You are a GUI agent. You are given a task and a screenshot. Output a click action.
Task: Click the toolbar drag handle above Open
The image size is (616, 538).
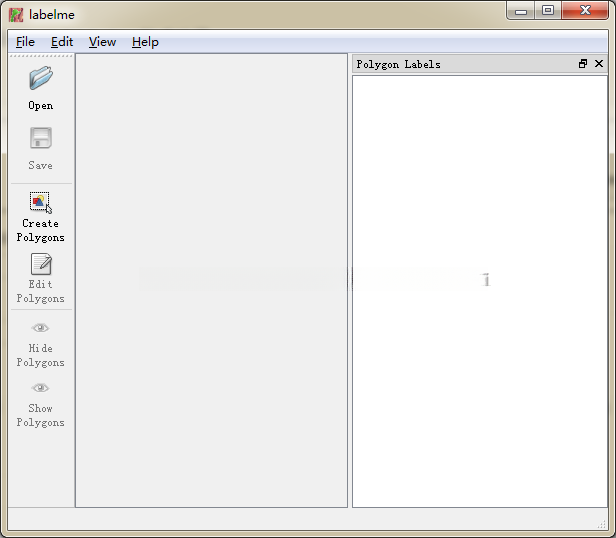tap(41, 56)
